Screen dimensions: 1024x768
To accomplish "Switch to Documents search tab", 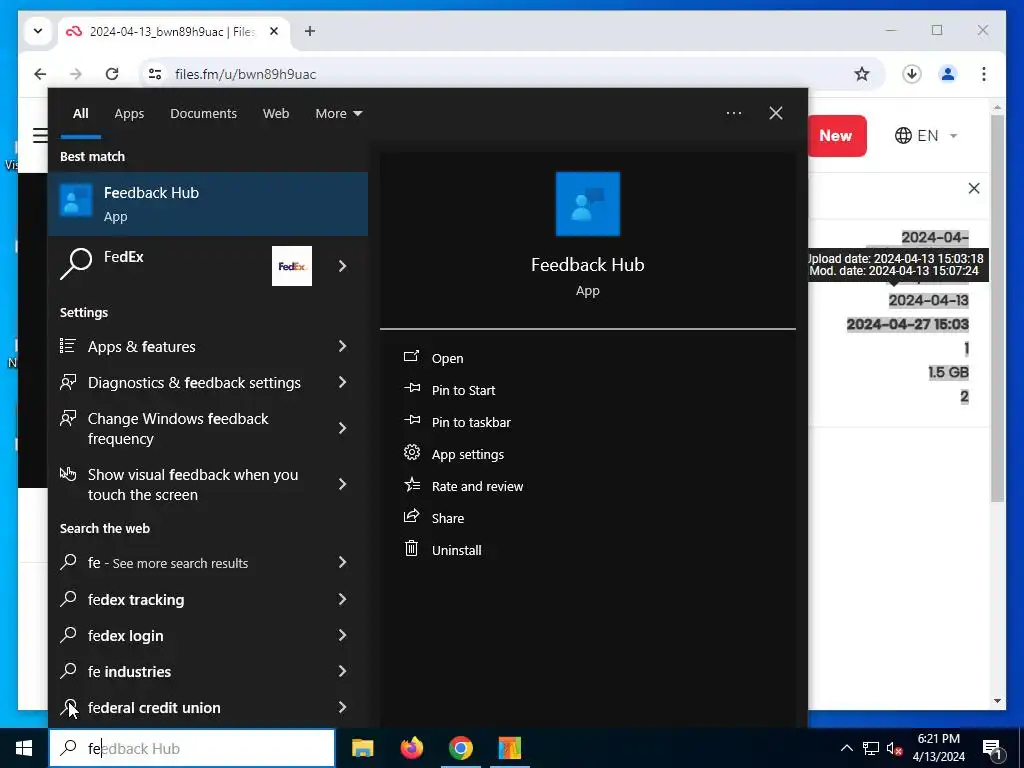I will (x=203, y=113).
